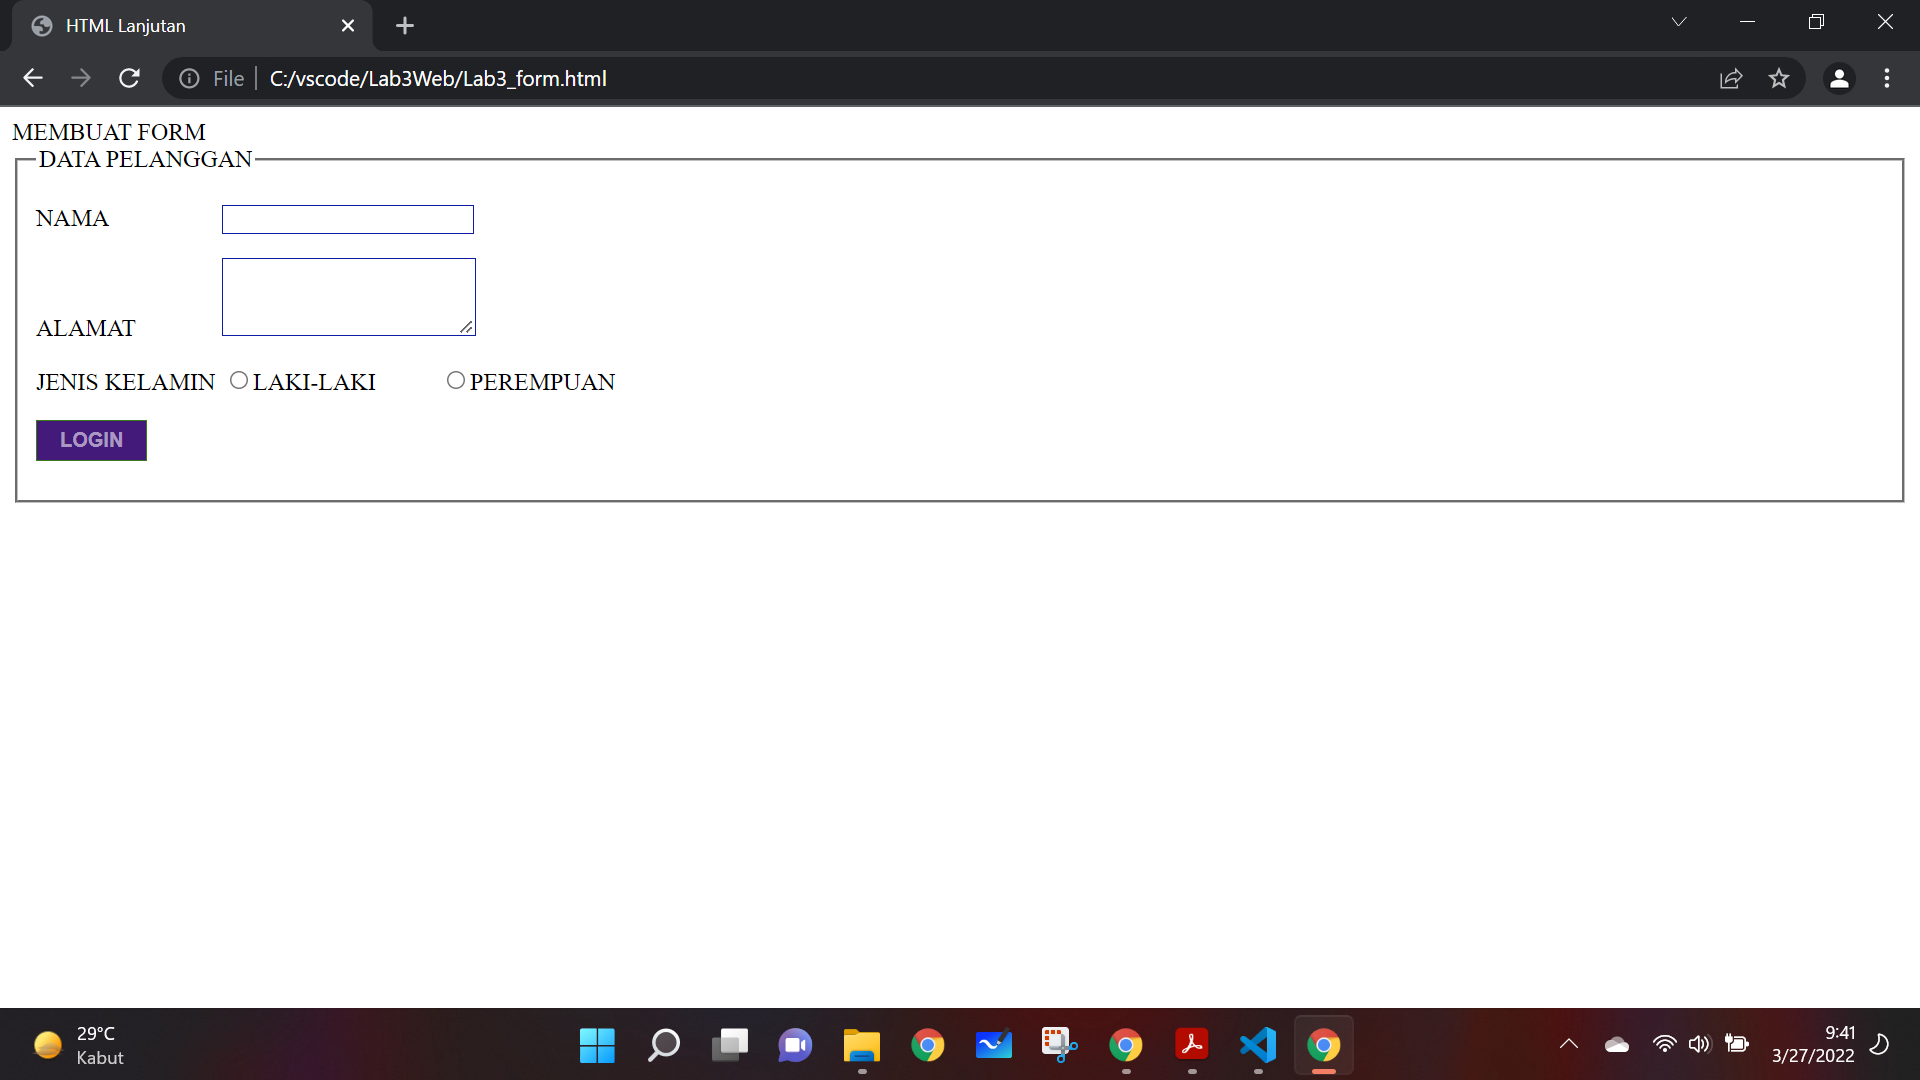Click the site information File badge

point(211,78)
